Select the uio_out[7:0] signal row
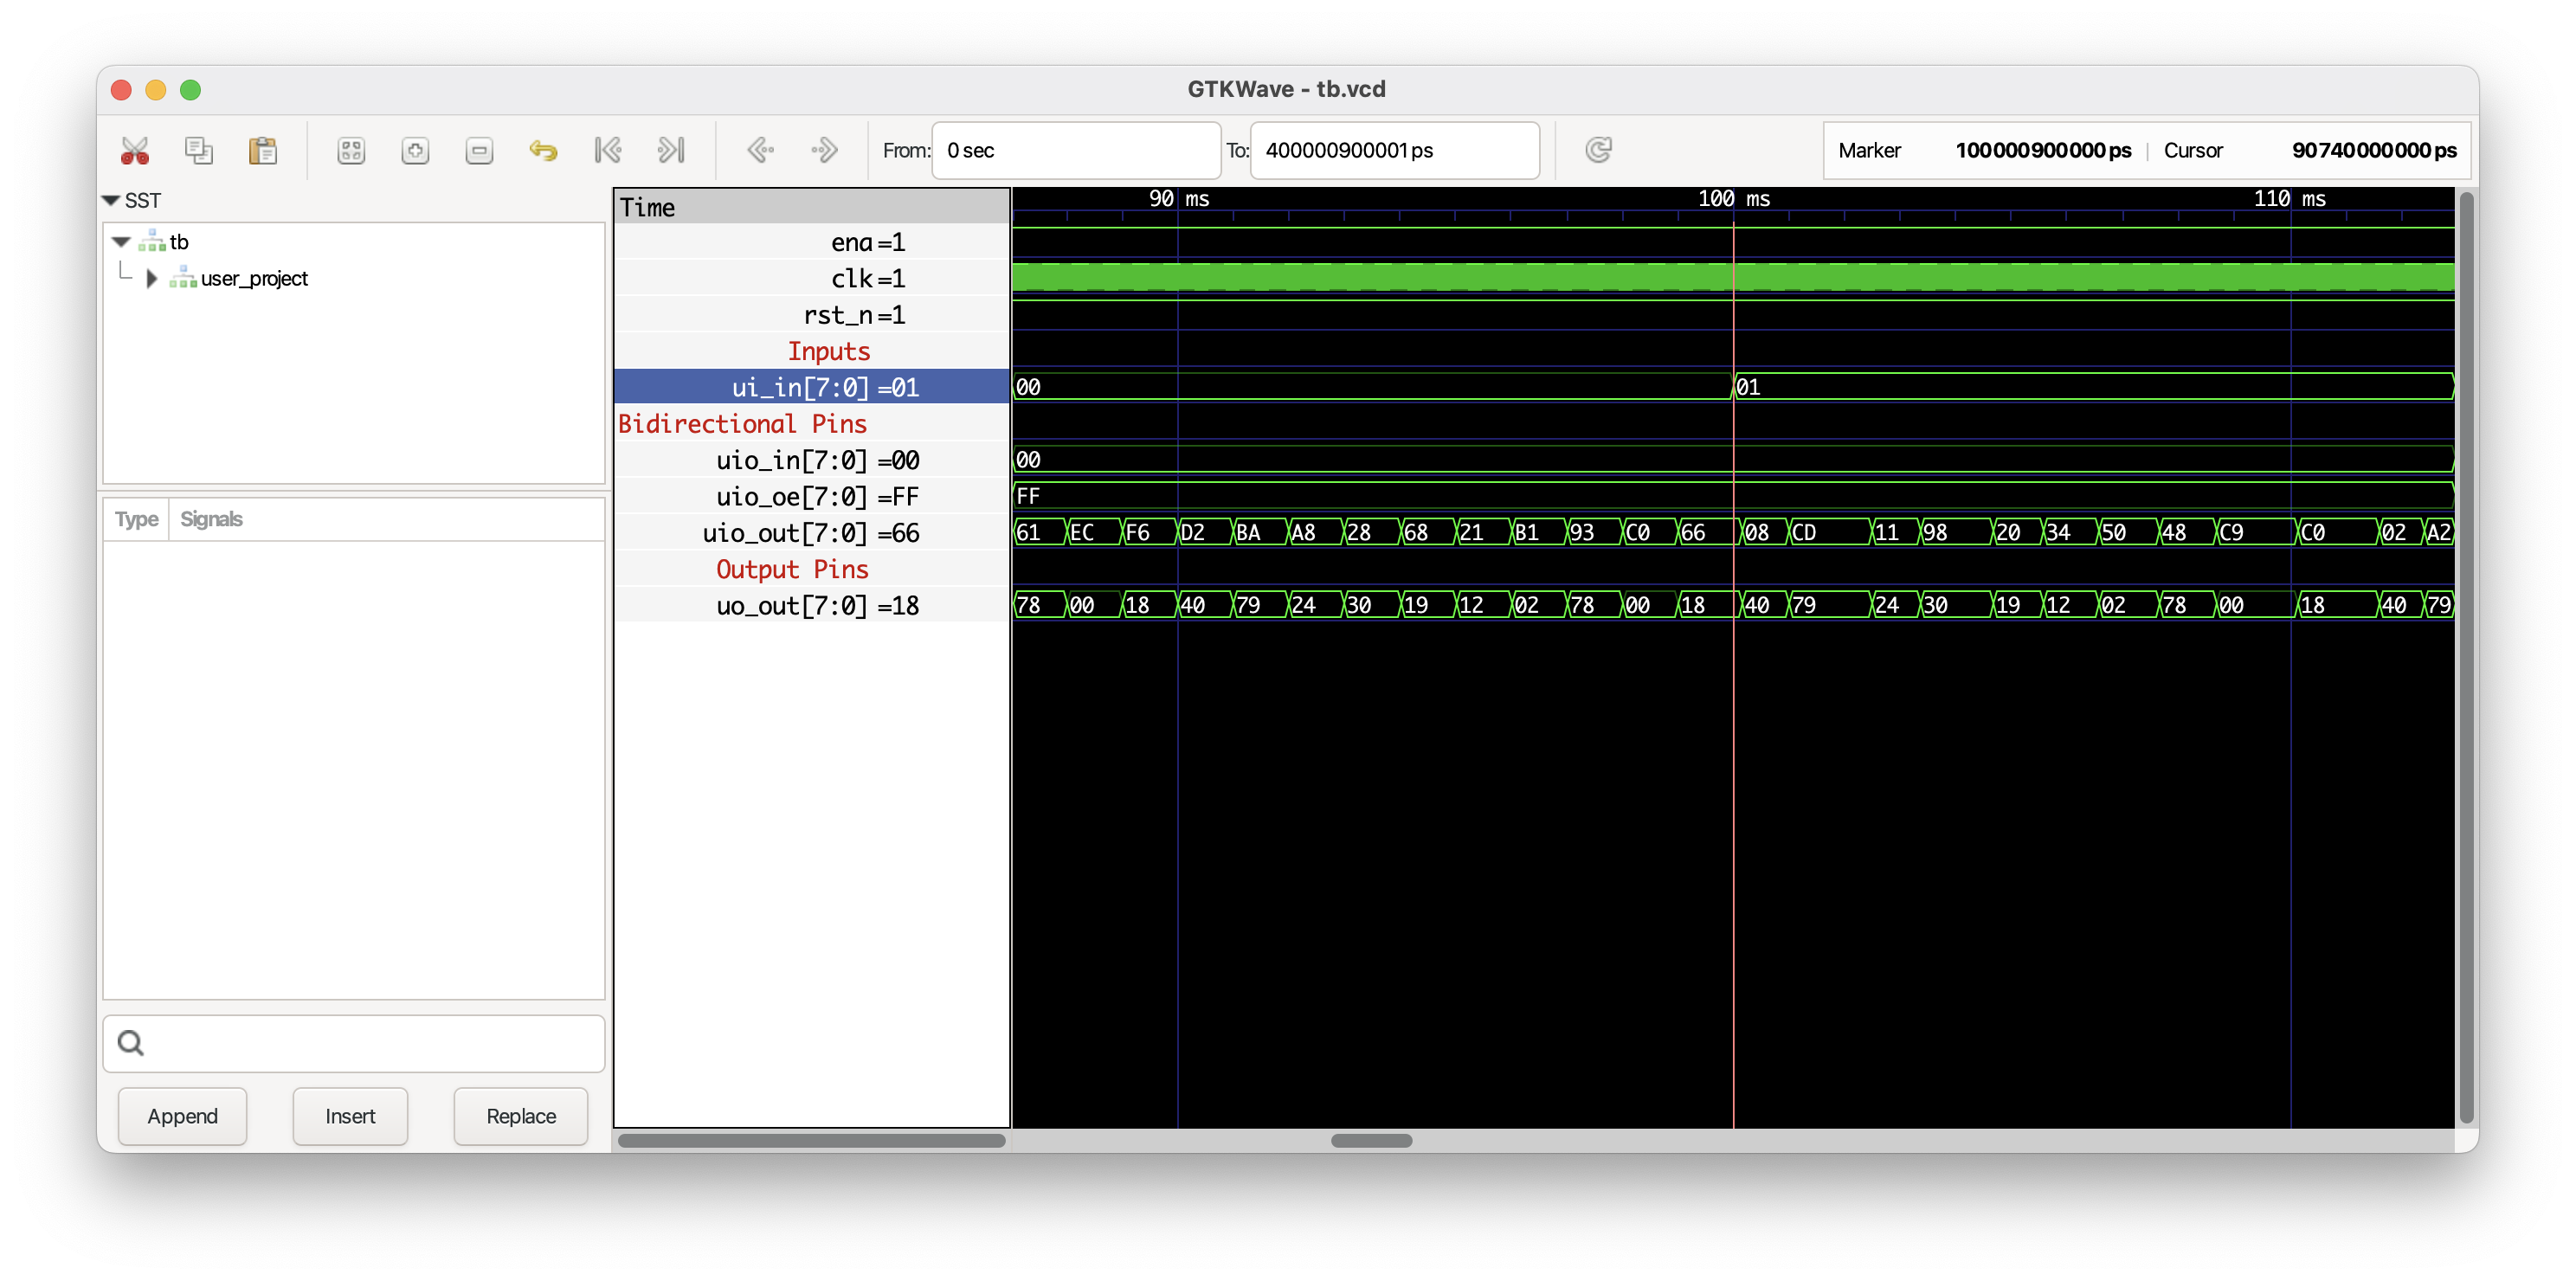2576x1281 pixels. coord(811,533)
